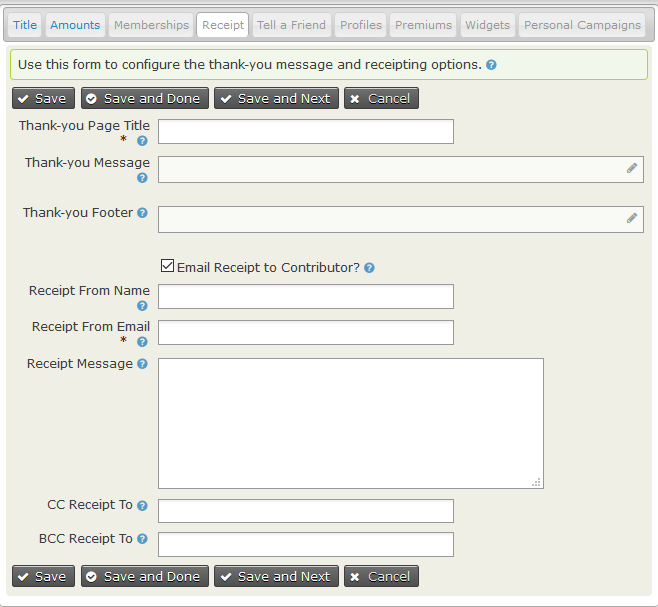658x607 pixels.
Task: Uncheck Email Receipt to Contributor checkbox
Action: click(x=167, y=266)
